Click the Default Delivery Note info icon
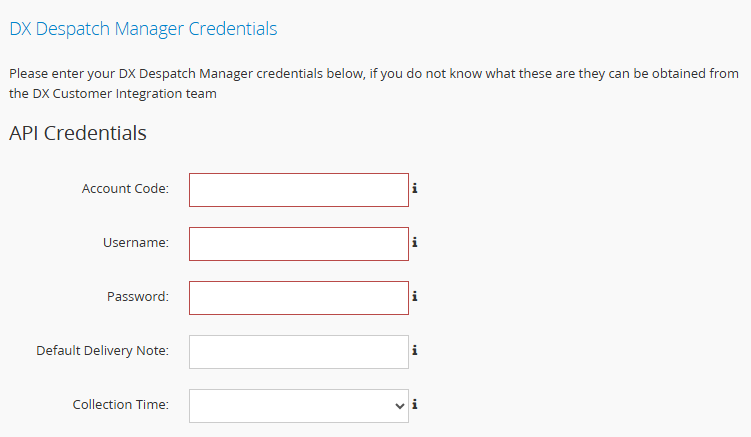The image size is (751, 437). coord(414,350)
